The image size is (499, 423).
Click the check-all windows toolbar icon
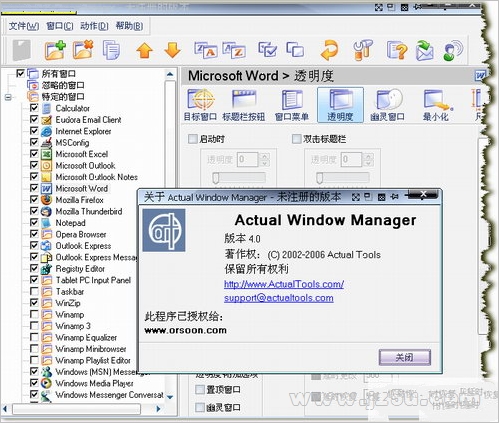tap(267, 50)
